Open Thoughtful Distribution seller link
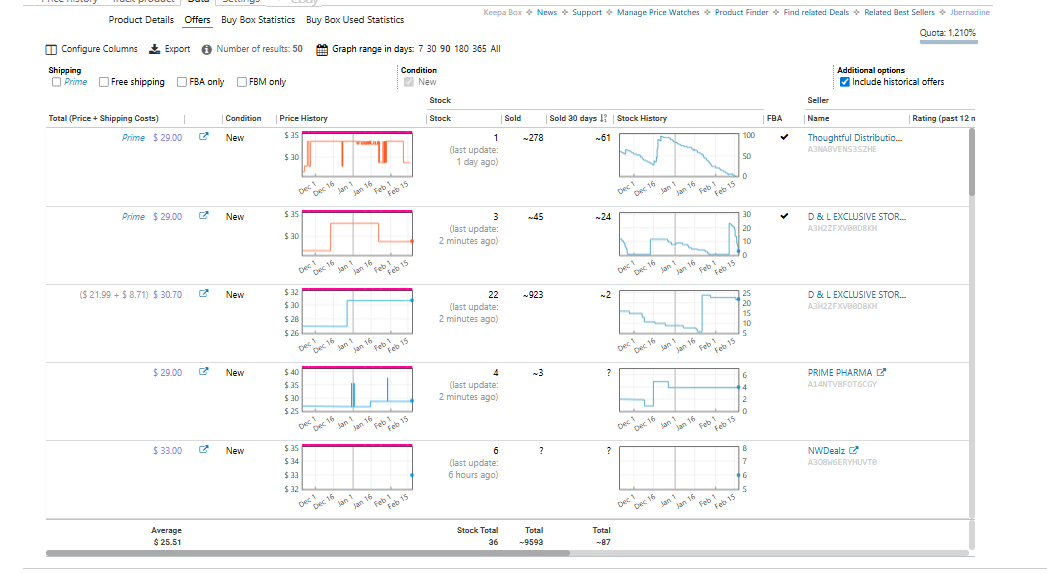This screenshot has width=1047, height=573. 854,138
